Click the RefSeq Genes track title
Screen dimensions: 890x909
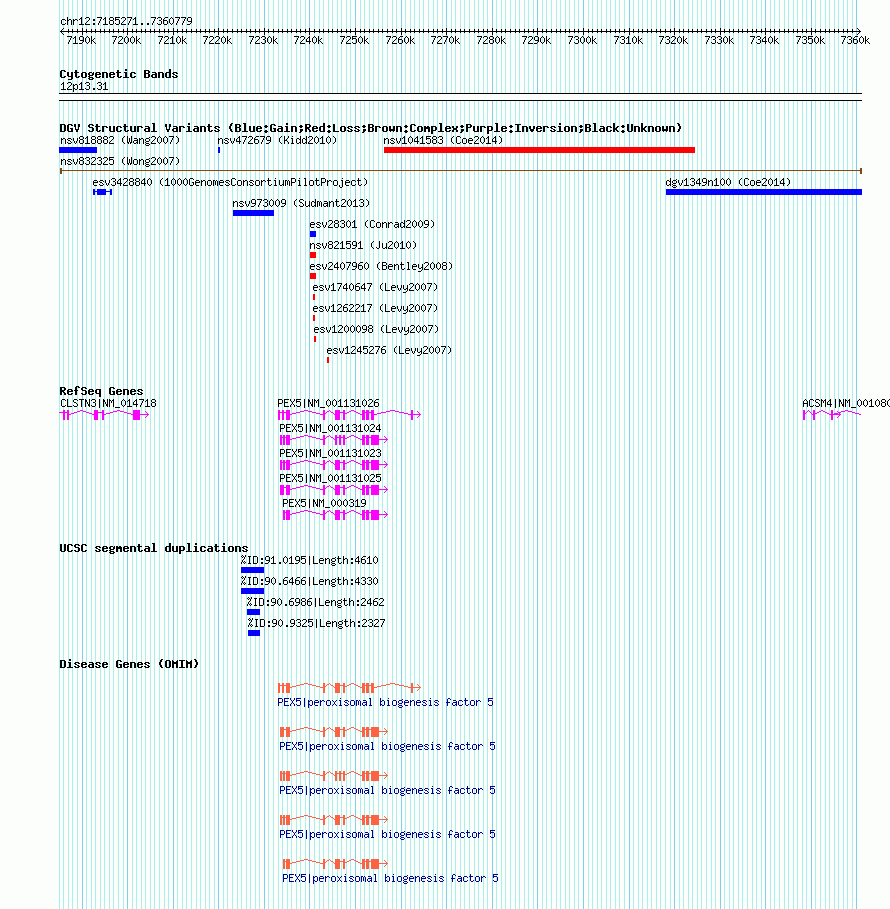[101, 391]
